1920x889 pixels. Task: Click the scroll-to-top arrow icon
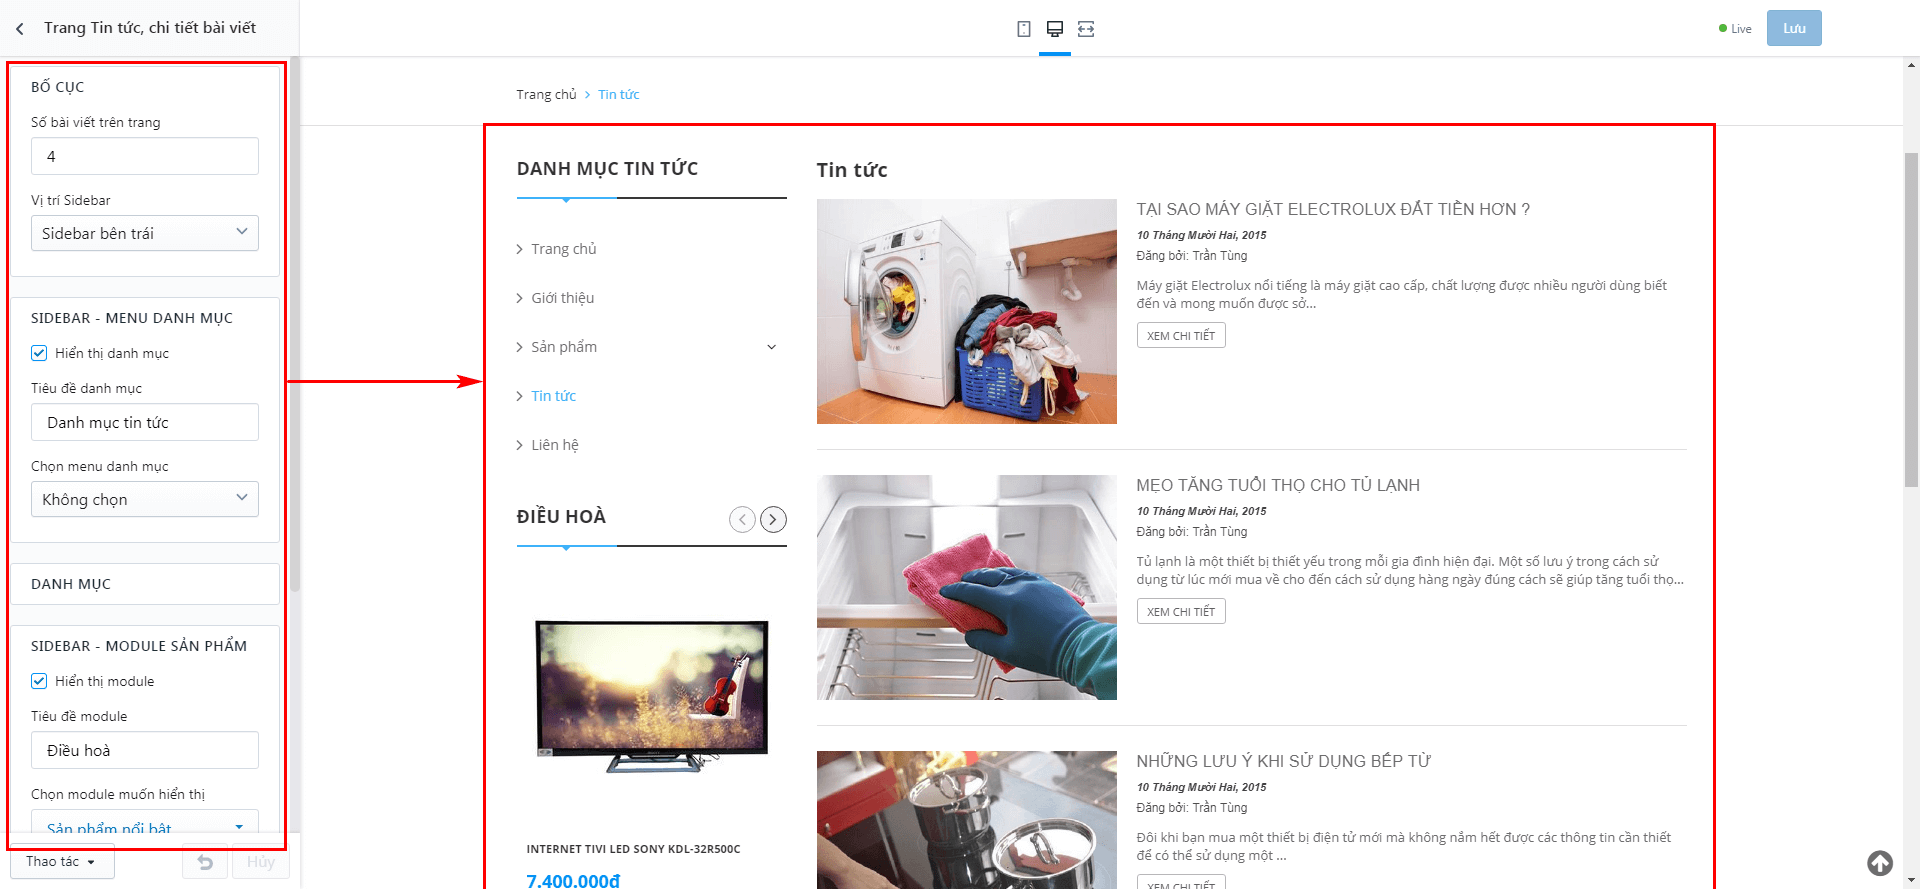click(1880, 863)
